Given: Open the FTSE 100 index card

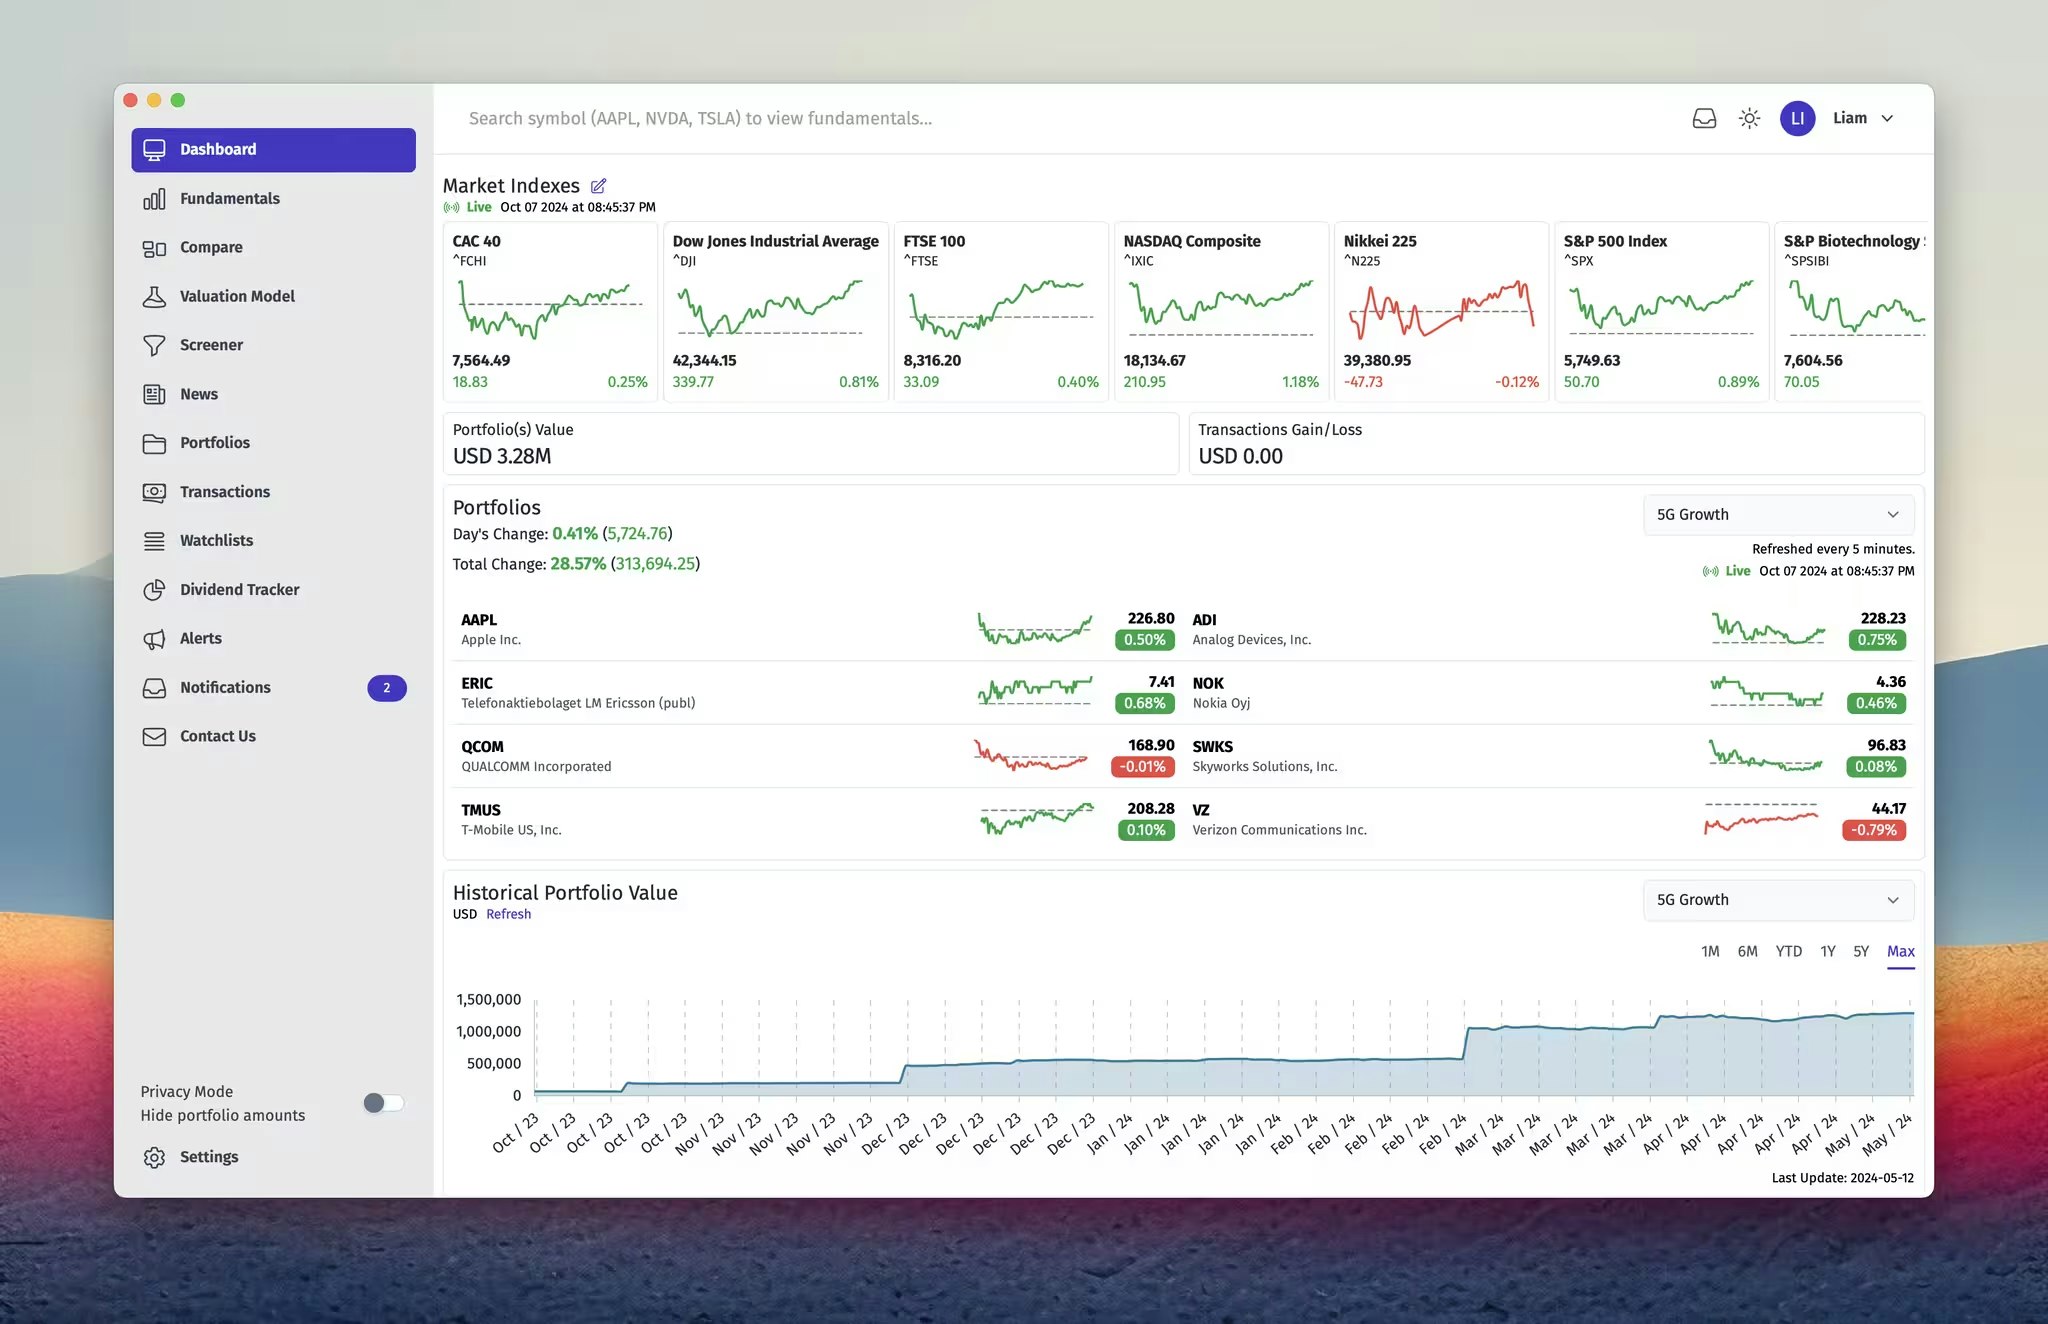Looking at the screenshot, I should pyautogui.click(x=1001, y=312).
